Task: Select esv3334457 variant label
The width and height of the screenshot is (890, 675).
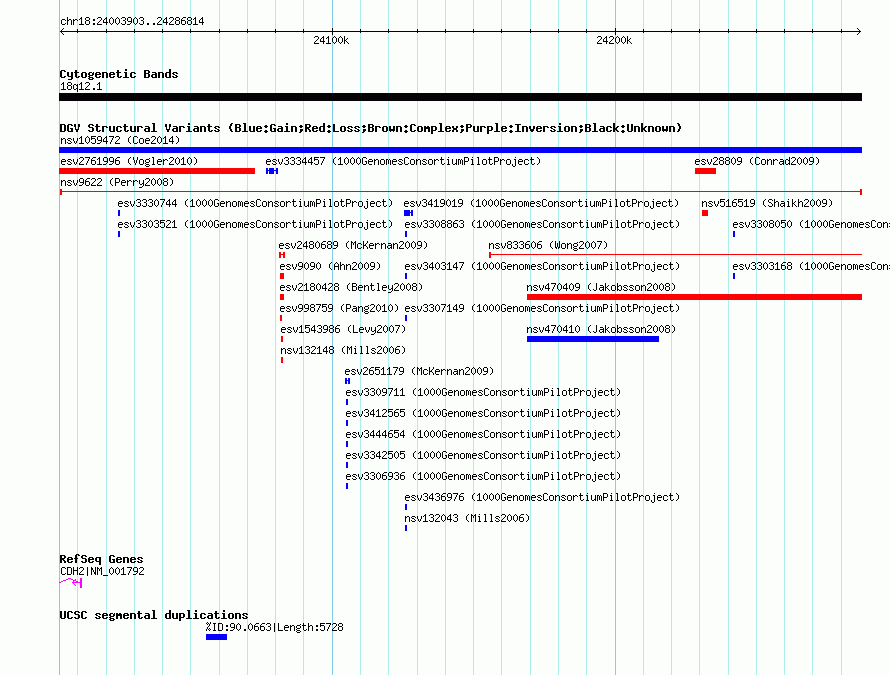Action: tap(403, 161)
